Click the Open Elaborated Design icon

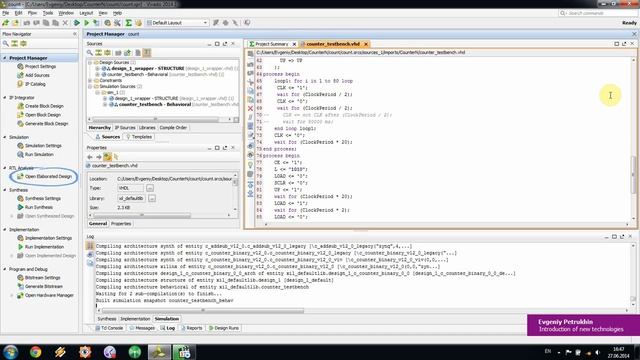[20, 177]
